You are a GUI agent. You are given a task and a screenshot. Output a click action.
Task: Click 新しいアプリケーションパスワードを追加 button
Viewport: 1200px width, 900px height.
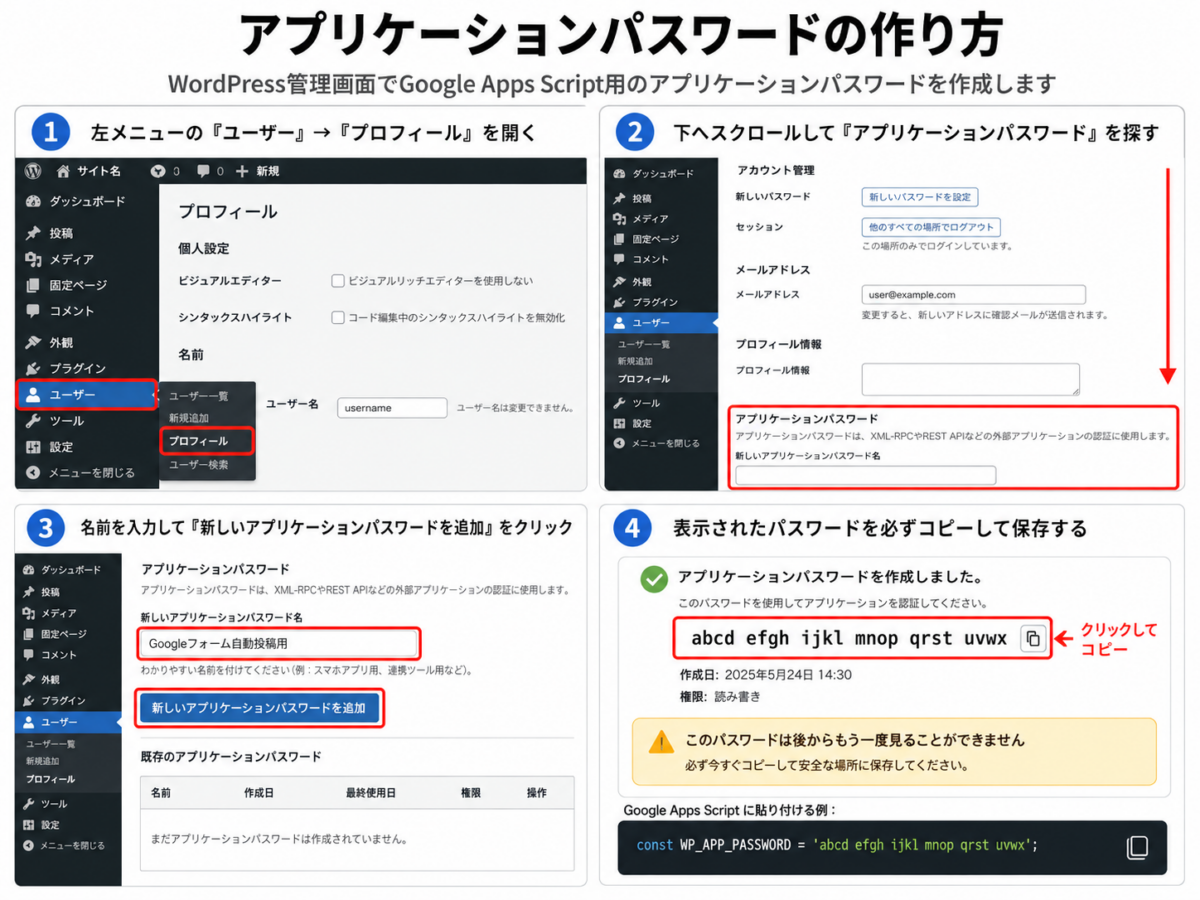pos(259,708)
